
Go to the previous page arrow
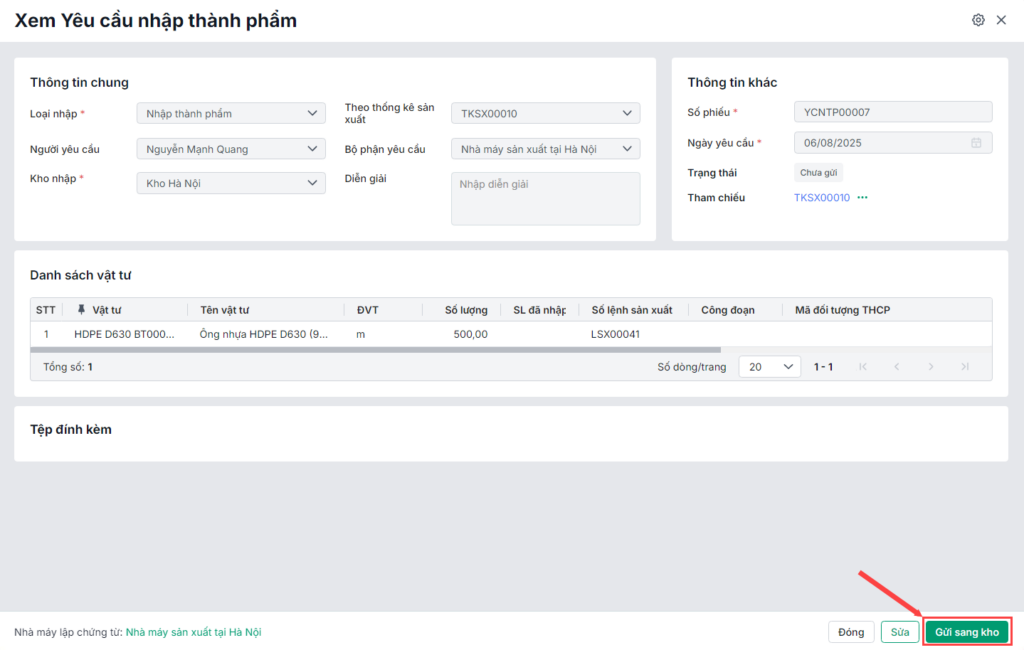897,367
